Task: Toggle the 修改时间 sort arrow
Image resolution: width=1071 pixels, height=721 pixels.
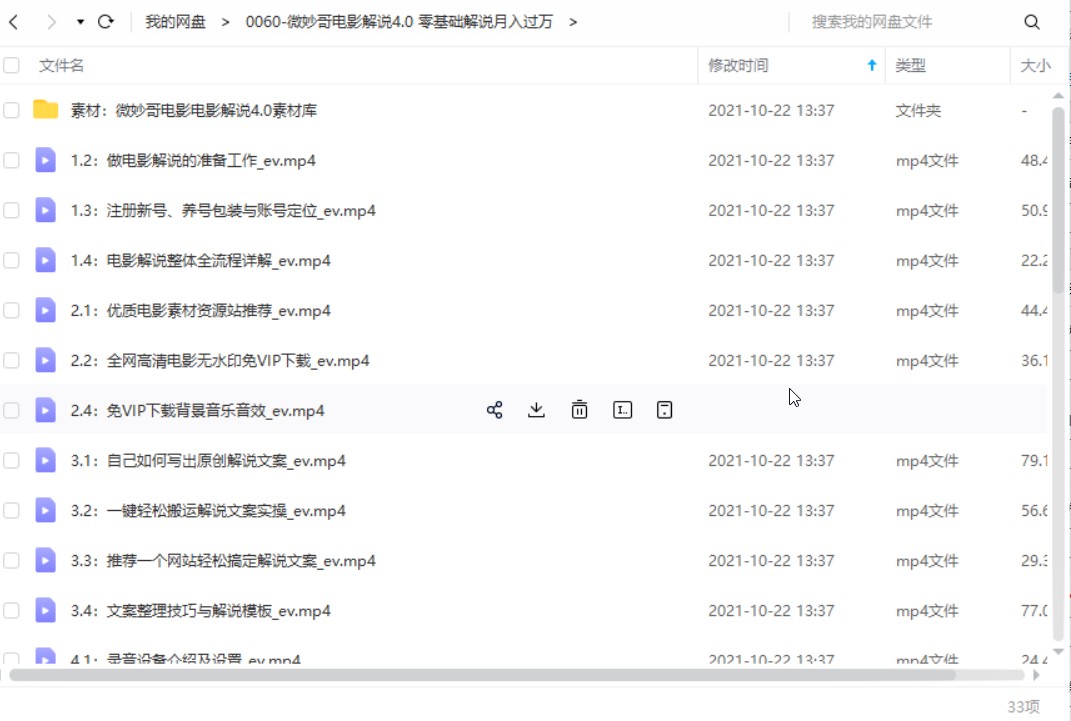Action: [x=871, y=66]
